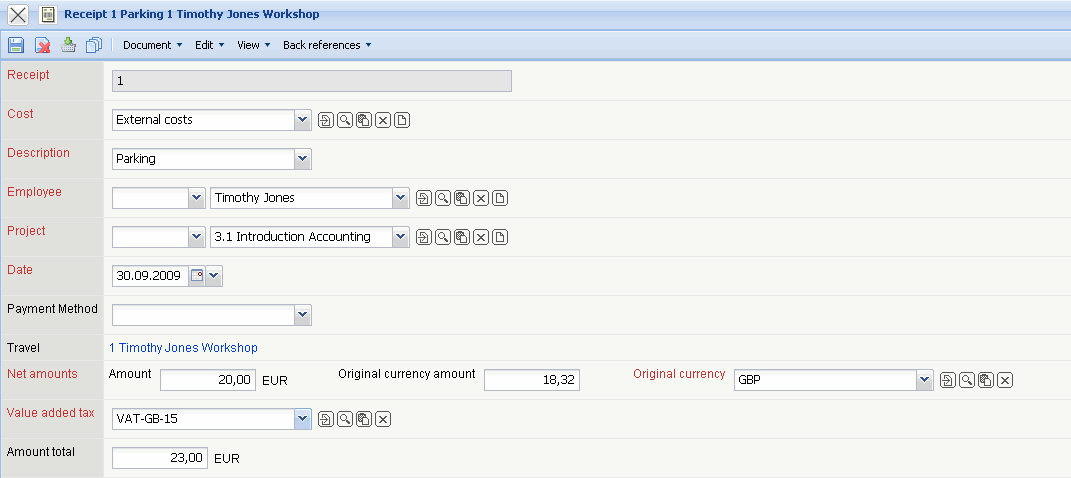Image resolution: width=1071 pixels, height=478 pixels.
Task: Expand the empty Payment Method dropdown
Action: [303, 315]
